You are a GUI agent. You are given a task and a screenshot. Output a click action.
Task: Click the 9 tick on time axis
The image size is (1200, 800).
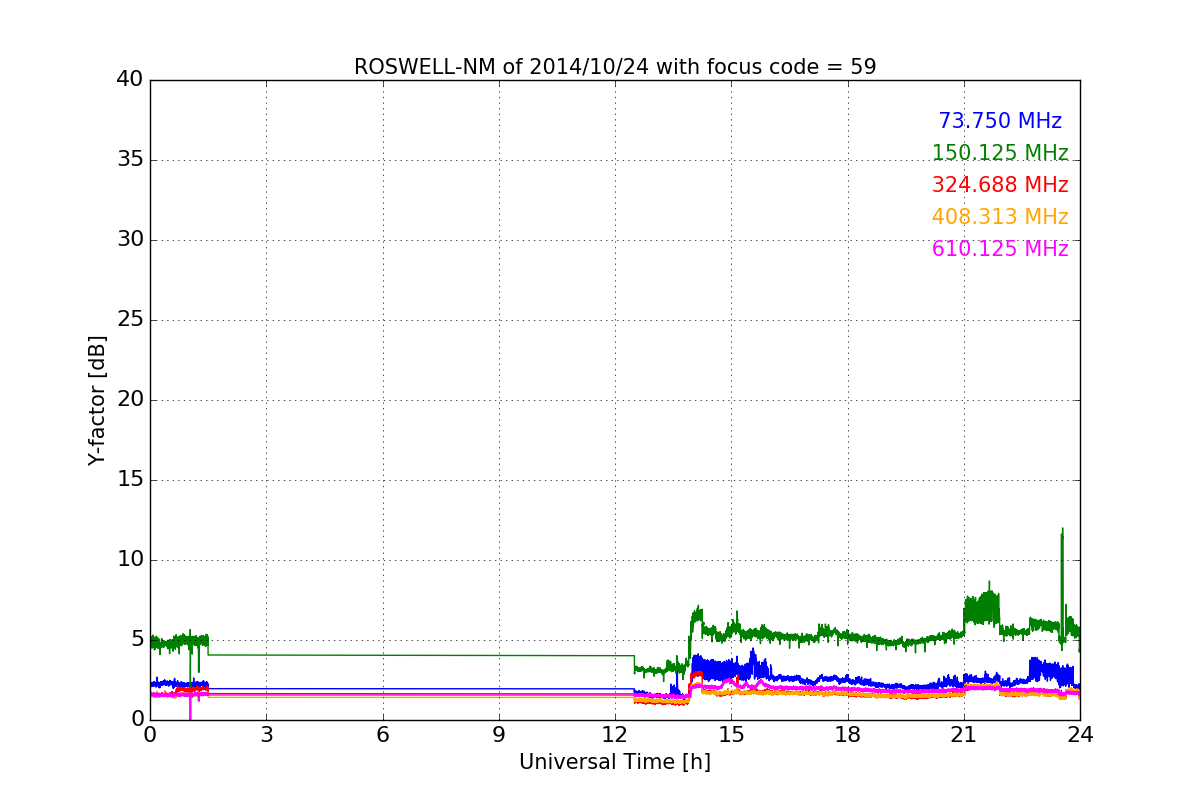[499, 735]
